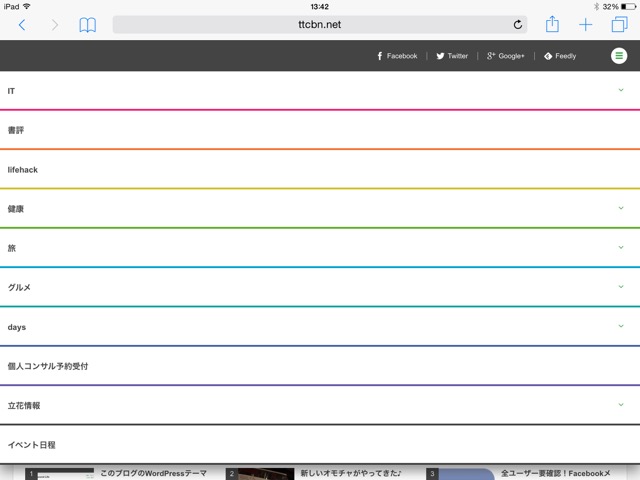The width and height of the screenshot is (640, 480).
Task: Expand the グルメ category chevron
Action: tap(620, 287)
